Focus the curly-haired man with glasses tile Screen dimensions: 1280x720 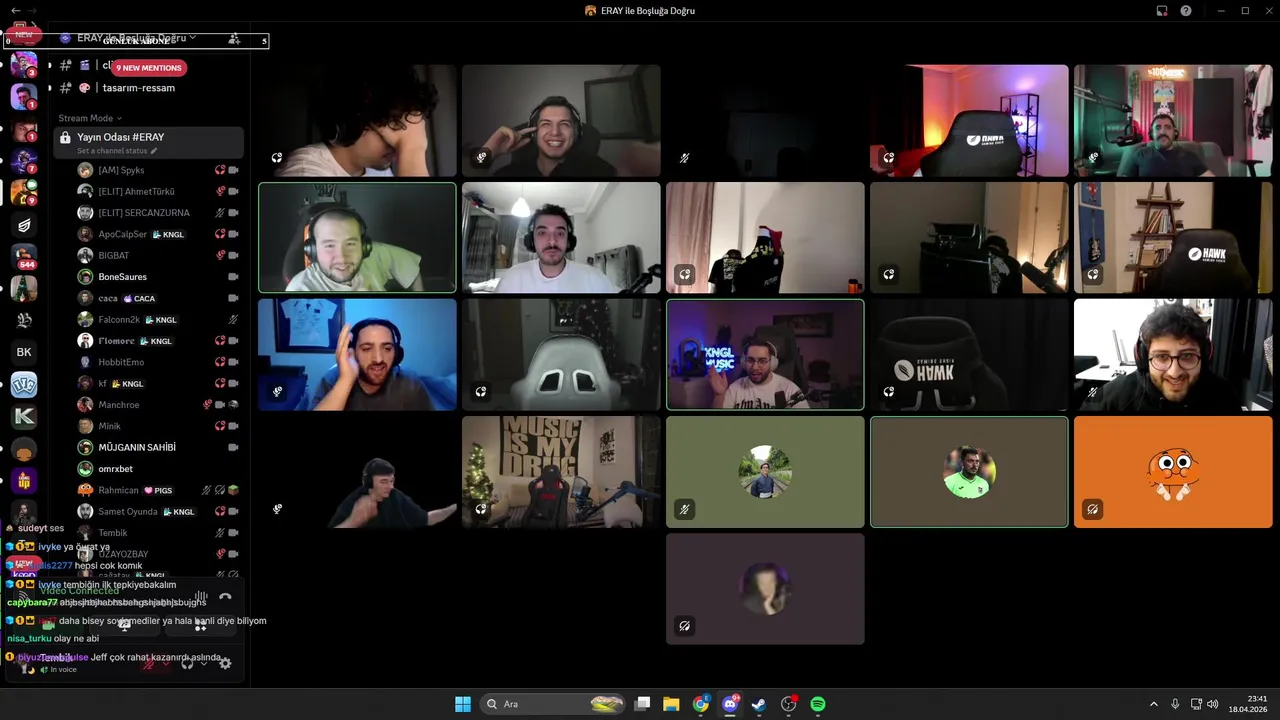click(x=1173, y=355)
